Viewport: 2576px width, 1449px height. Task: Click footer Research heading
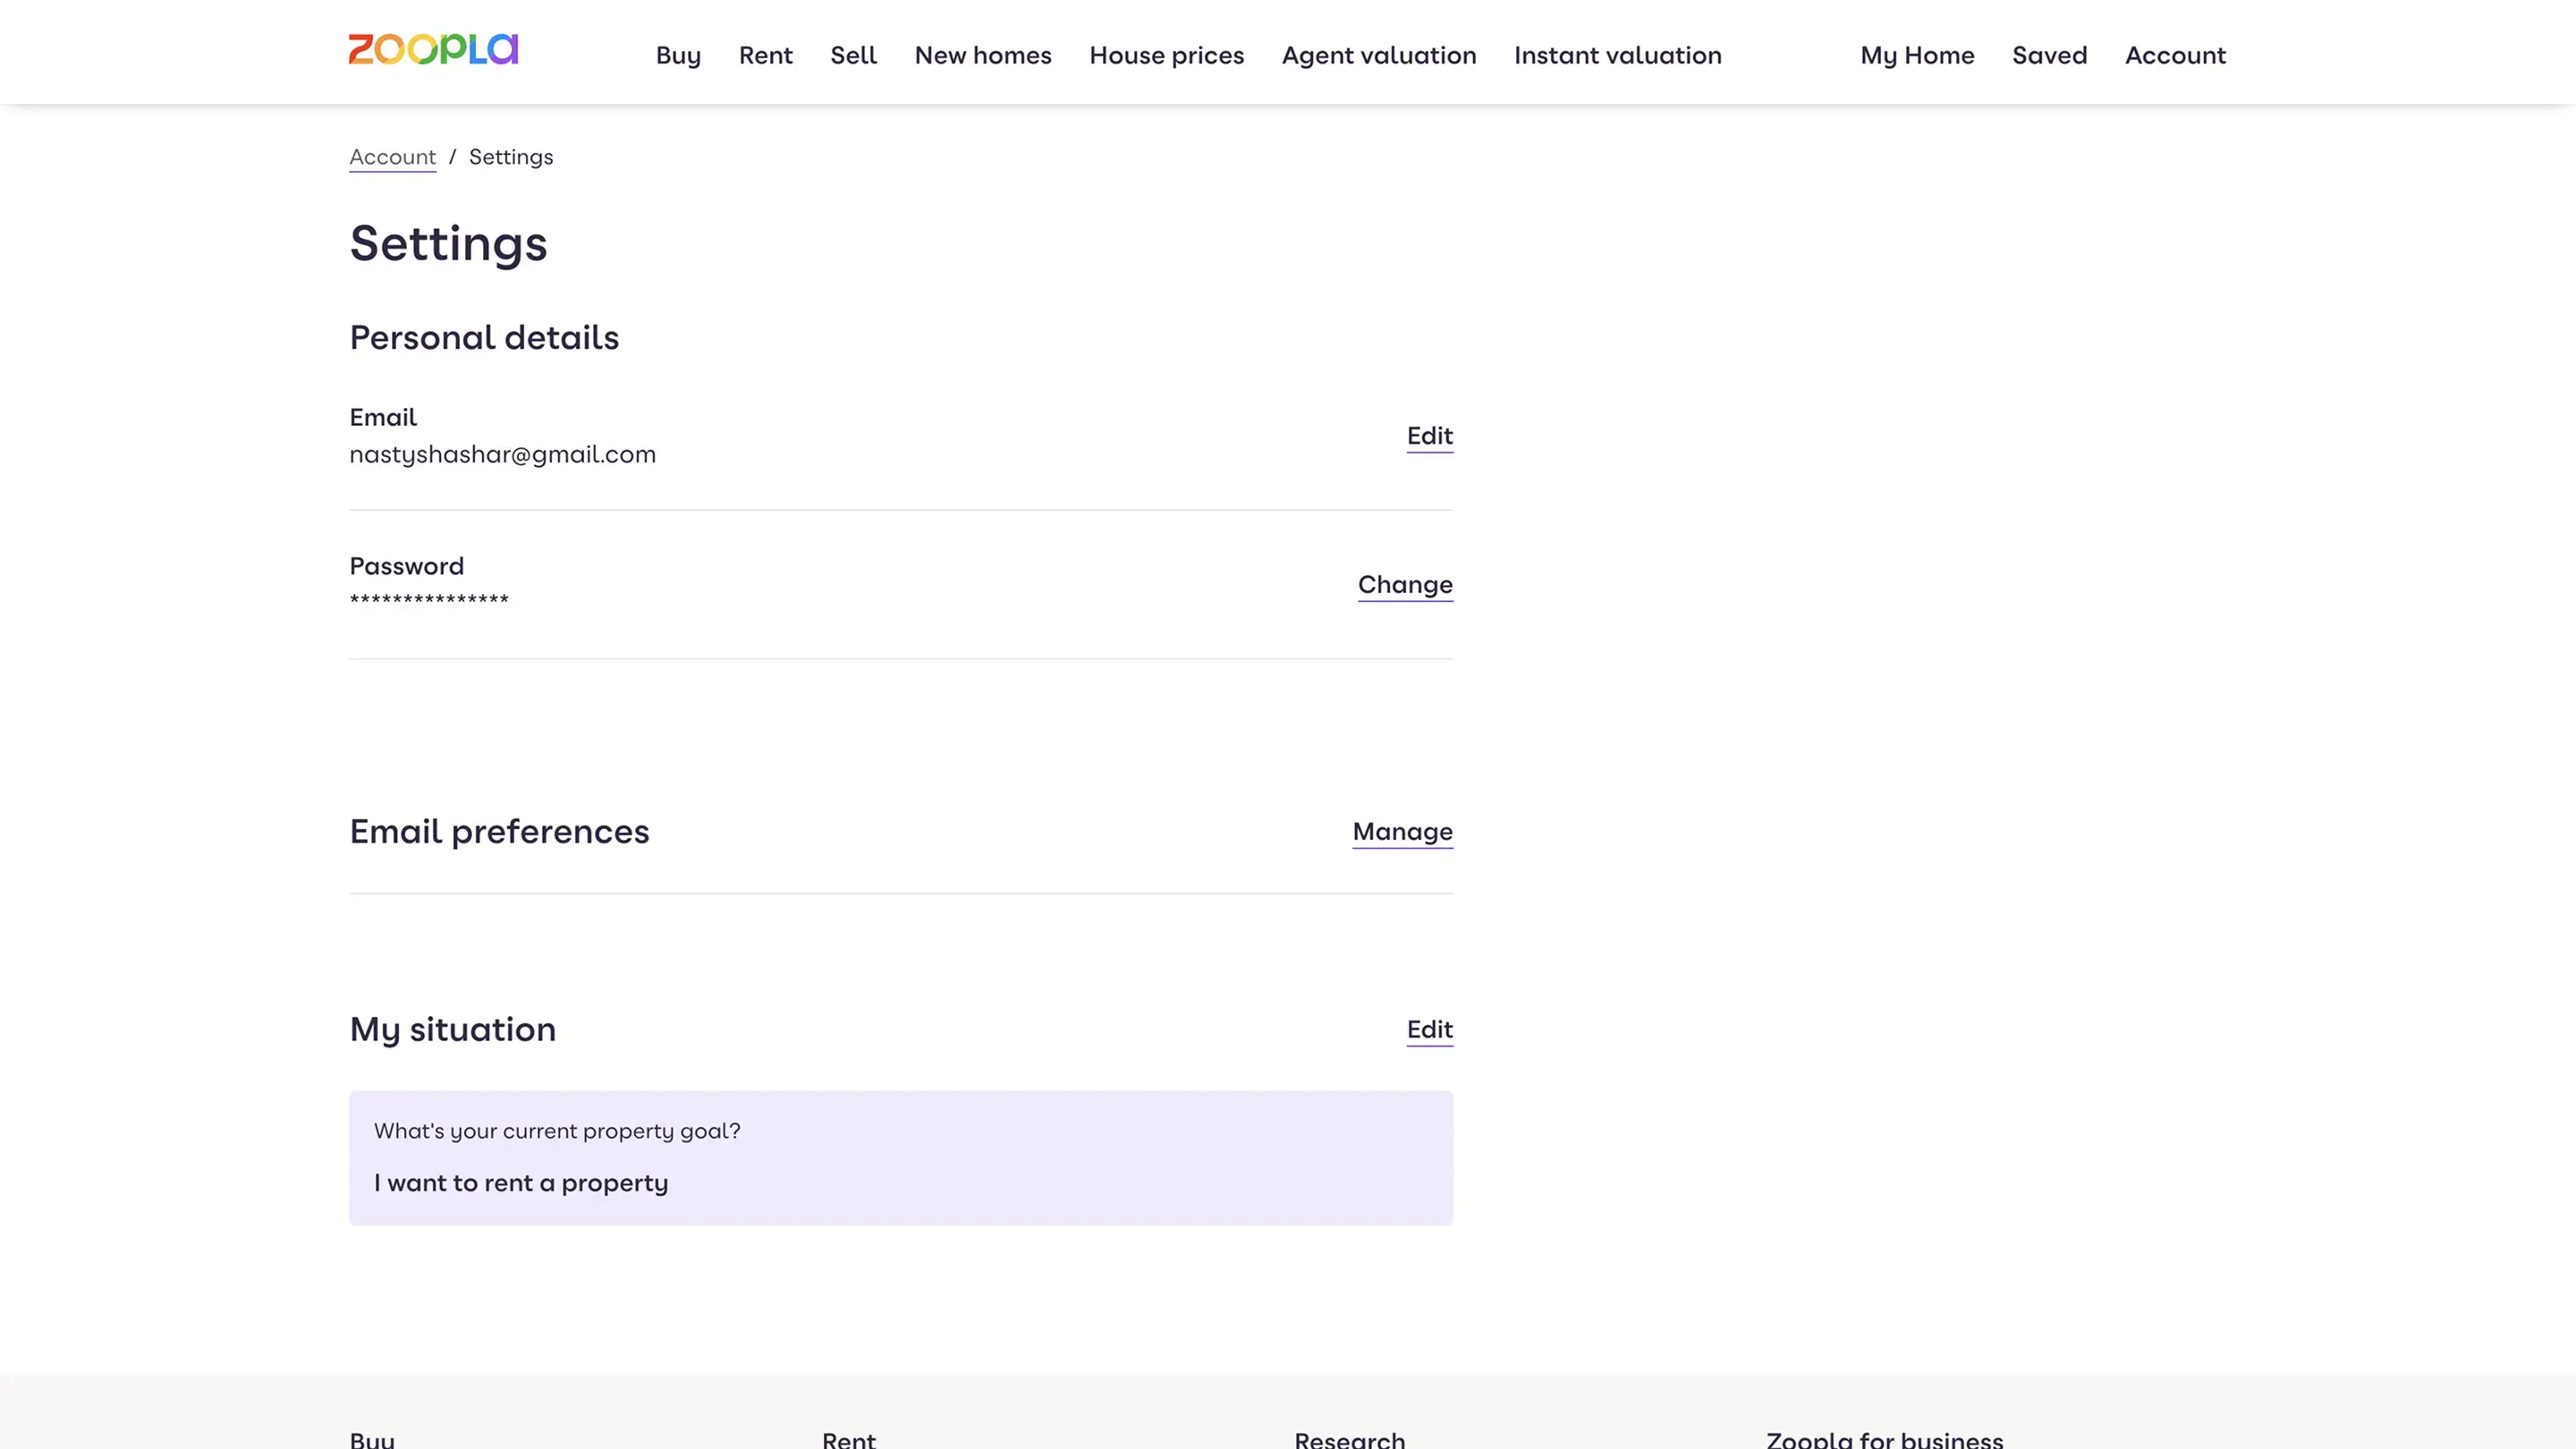(x=1349, y=1439)
